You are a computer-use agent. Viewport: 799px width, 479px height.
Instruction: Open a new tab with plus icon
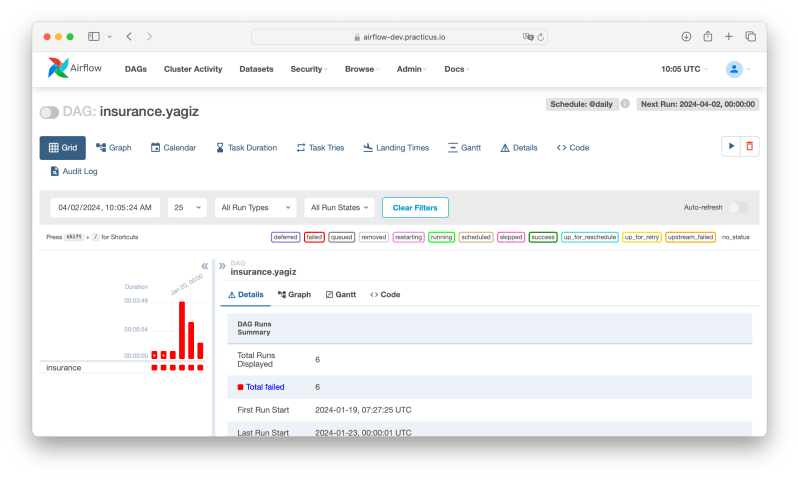[x=729, y=36]
